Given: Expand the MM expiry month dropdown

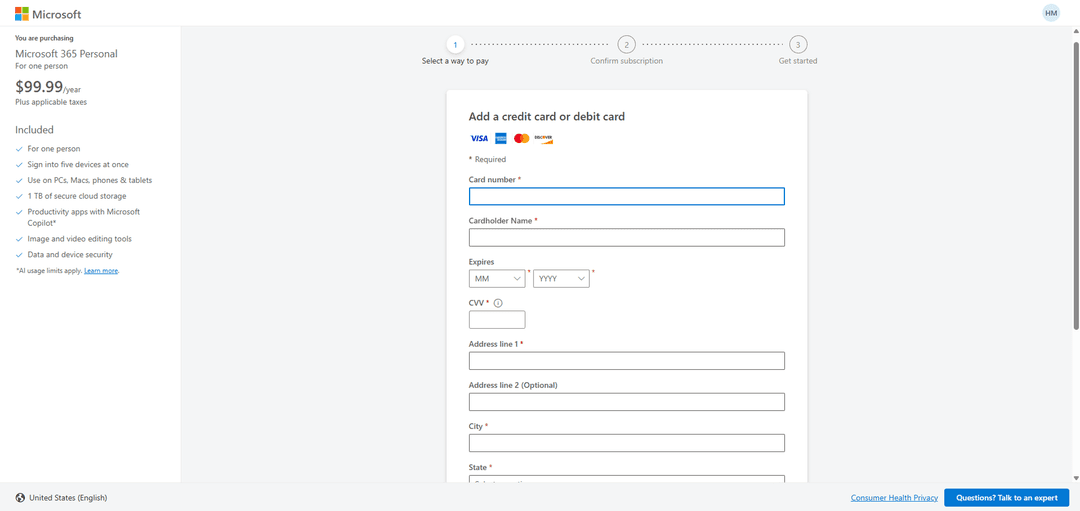Looking at the screenshot, I should tap(497, 279).
